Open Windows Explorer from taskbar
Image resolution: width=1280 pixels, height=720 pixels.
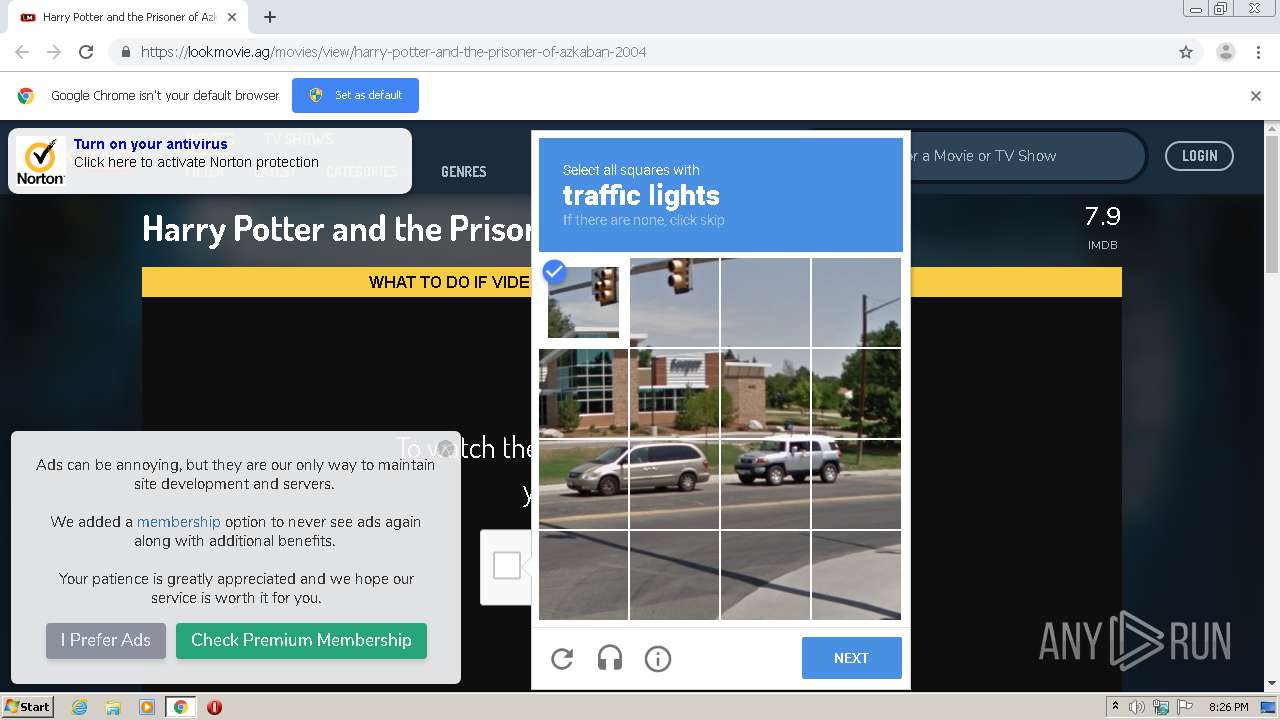tap(113, 707)
